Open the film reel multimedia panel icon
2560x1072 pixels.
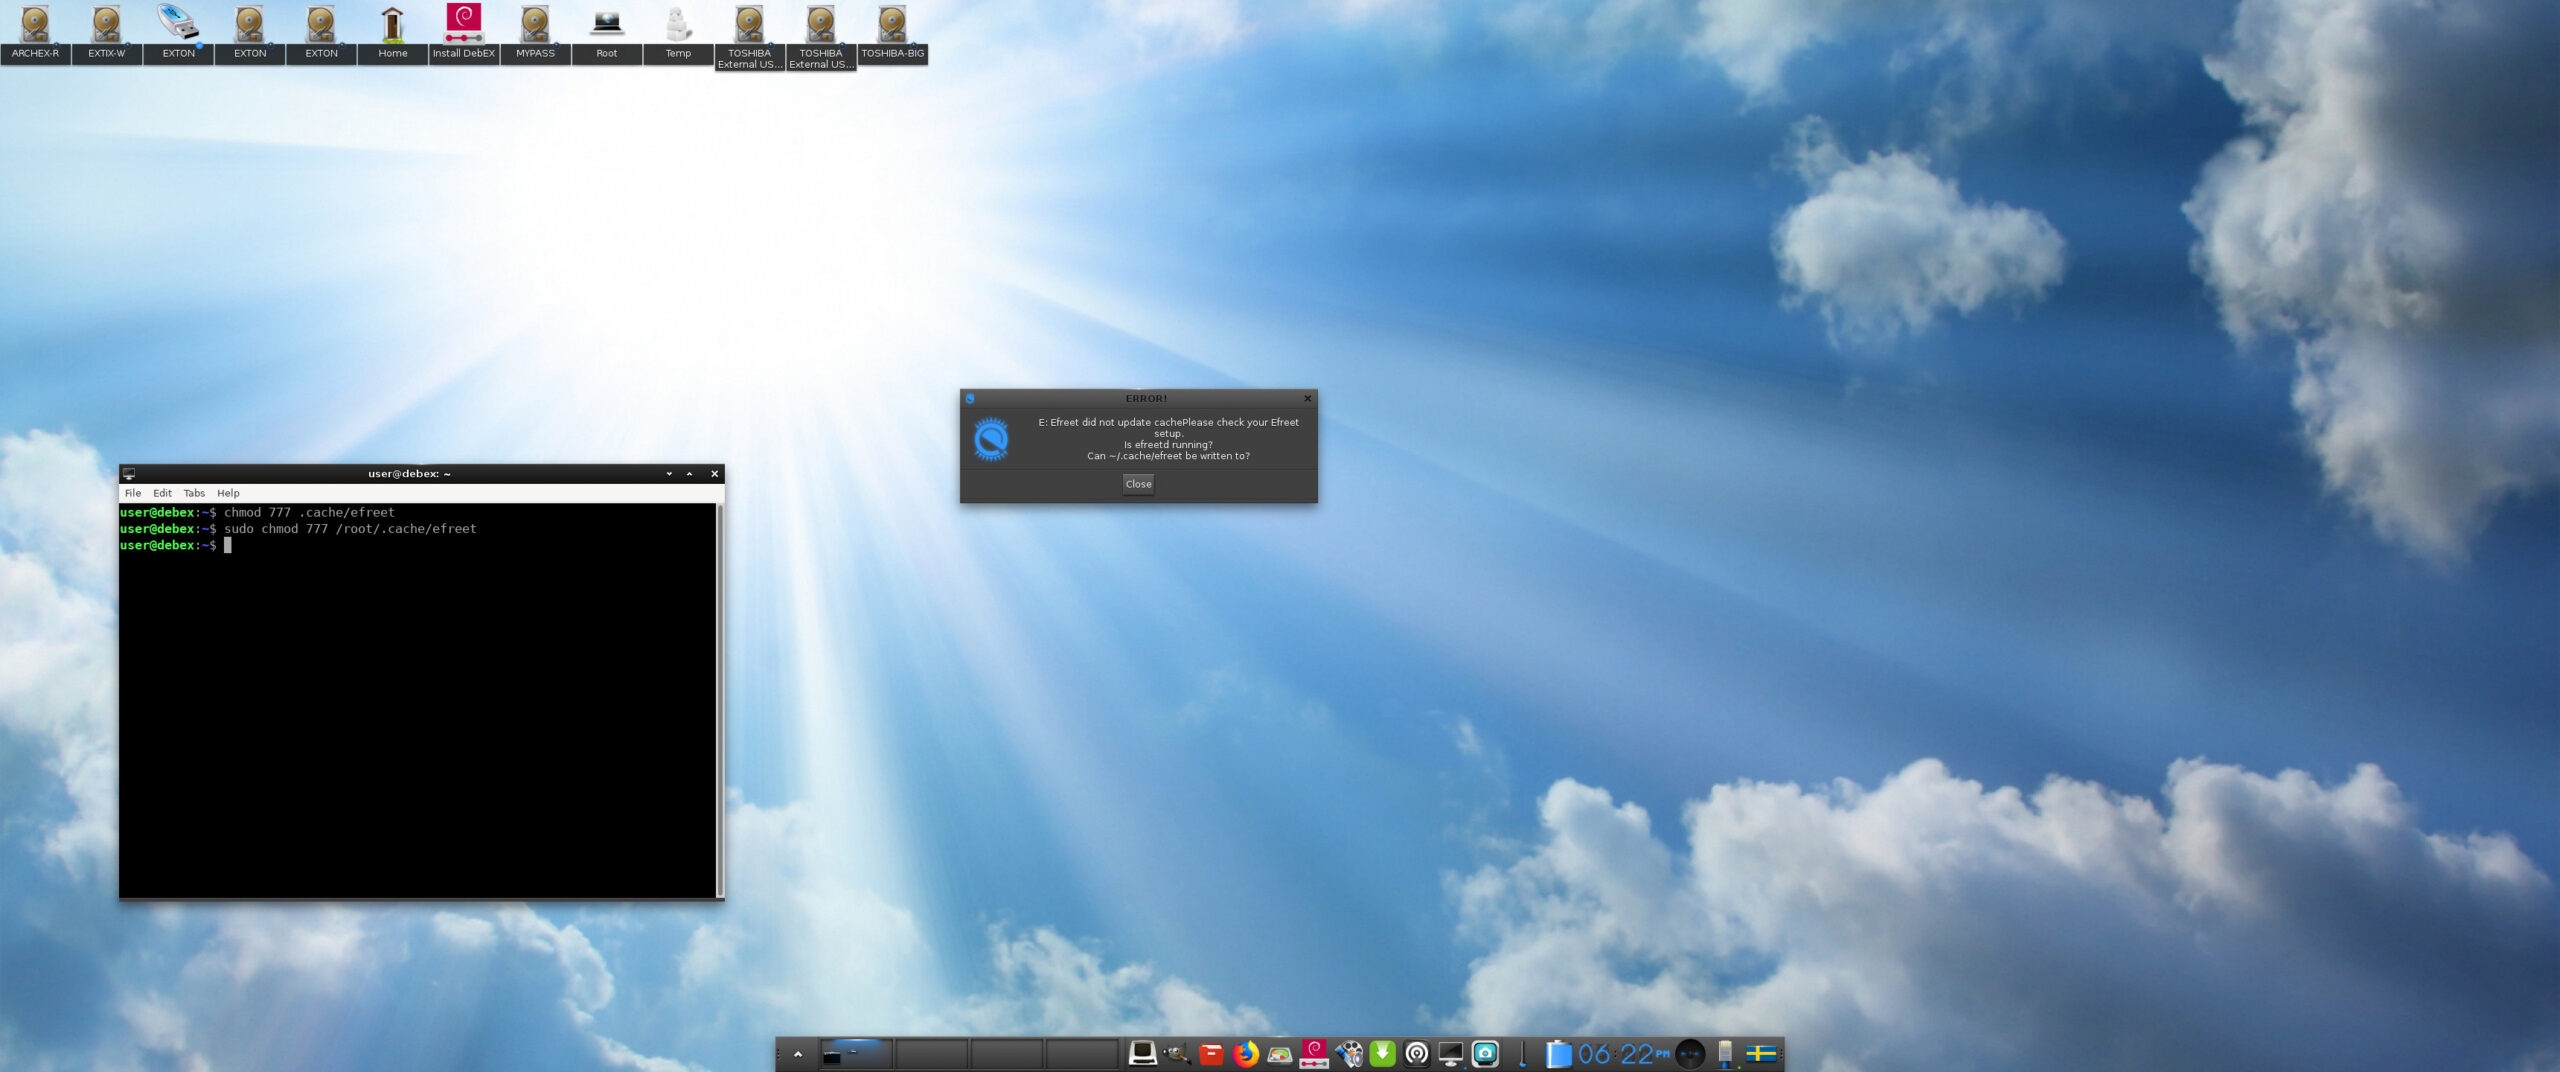(1349, 1054)
